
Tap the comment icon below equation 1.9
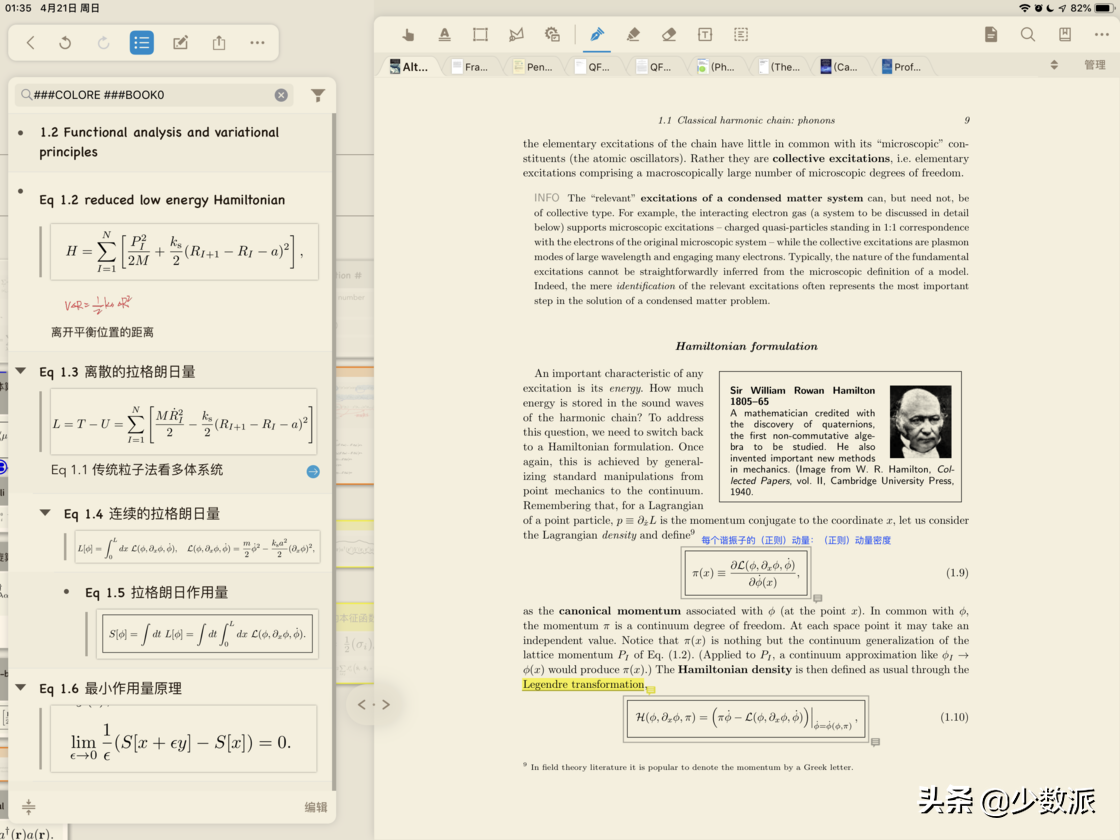click(x=818, y=598)
